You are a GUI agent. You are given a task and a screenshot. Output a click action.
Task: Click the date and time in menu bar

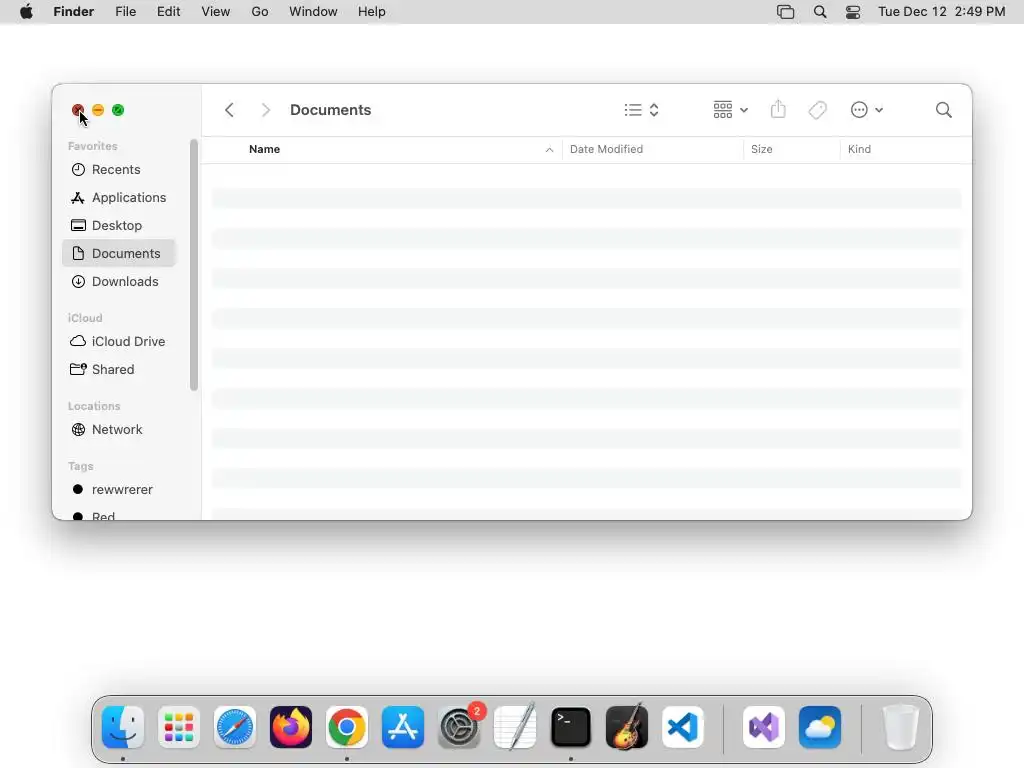pyautogui.click(x=942, y=12)
